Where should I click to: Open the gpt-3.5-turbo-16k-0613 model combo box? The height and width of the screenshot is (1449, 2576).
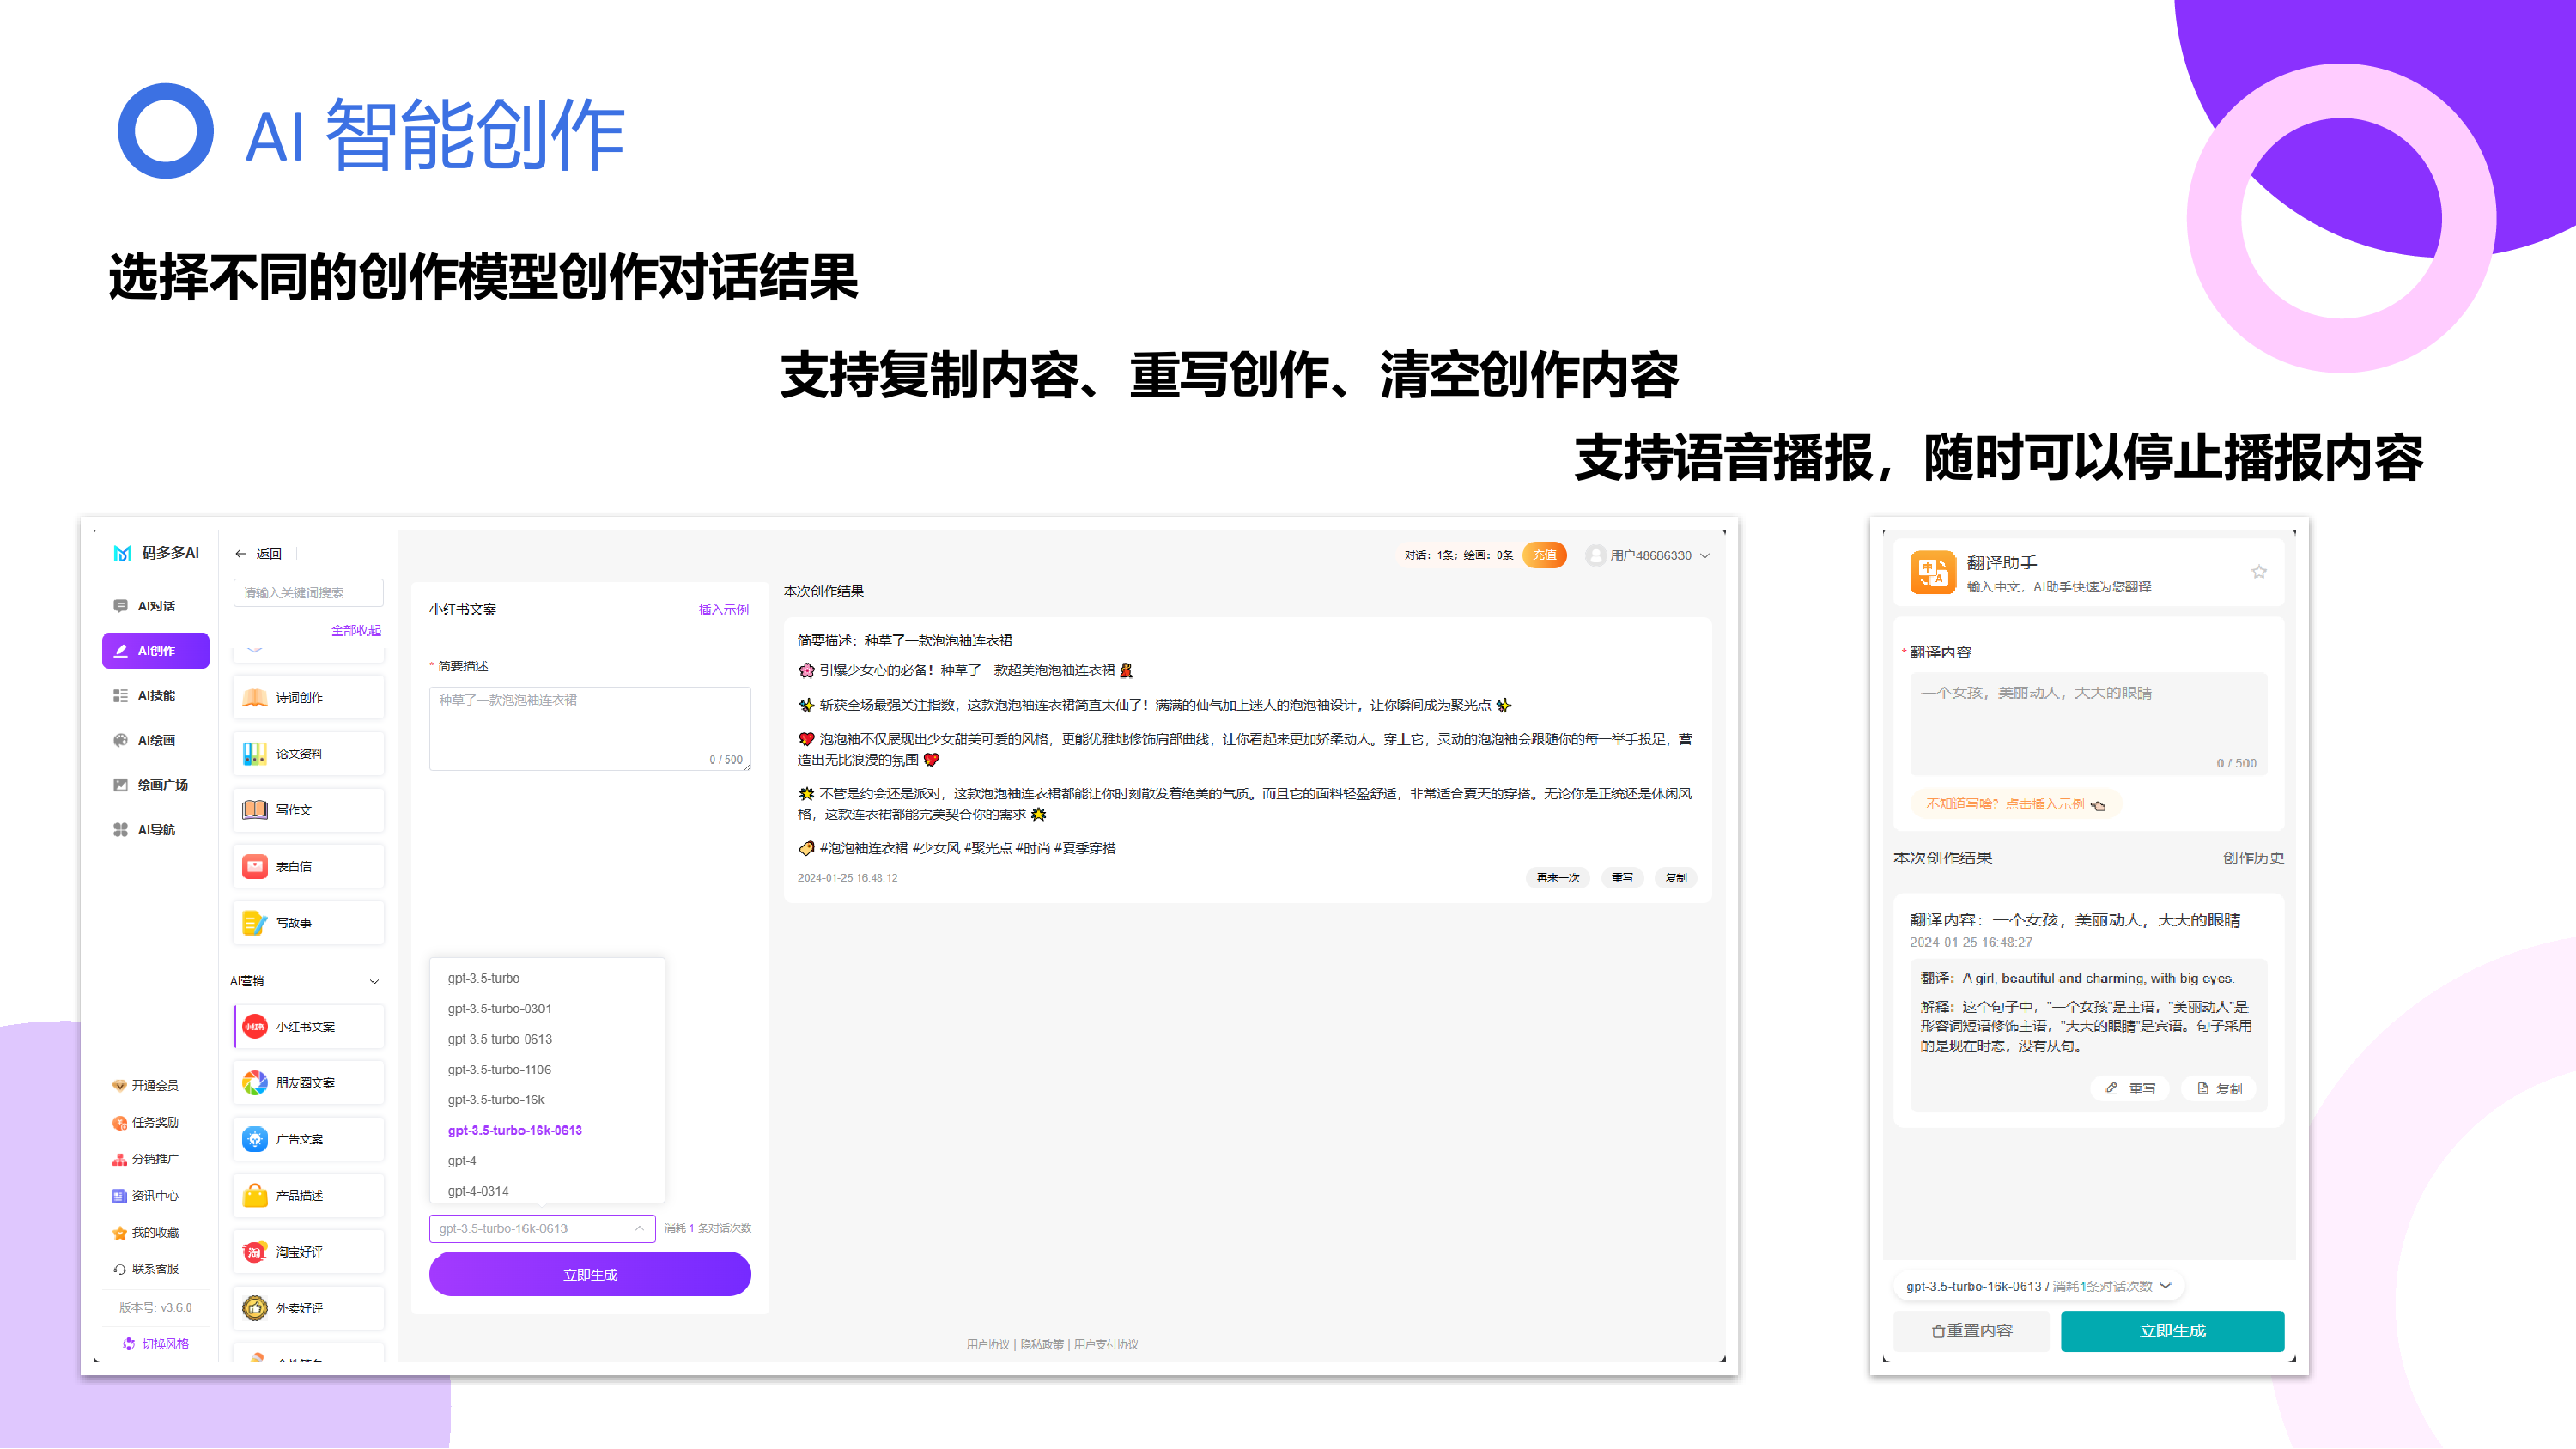(x=542, y=1228)
